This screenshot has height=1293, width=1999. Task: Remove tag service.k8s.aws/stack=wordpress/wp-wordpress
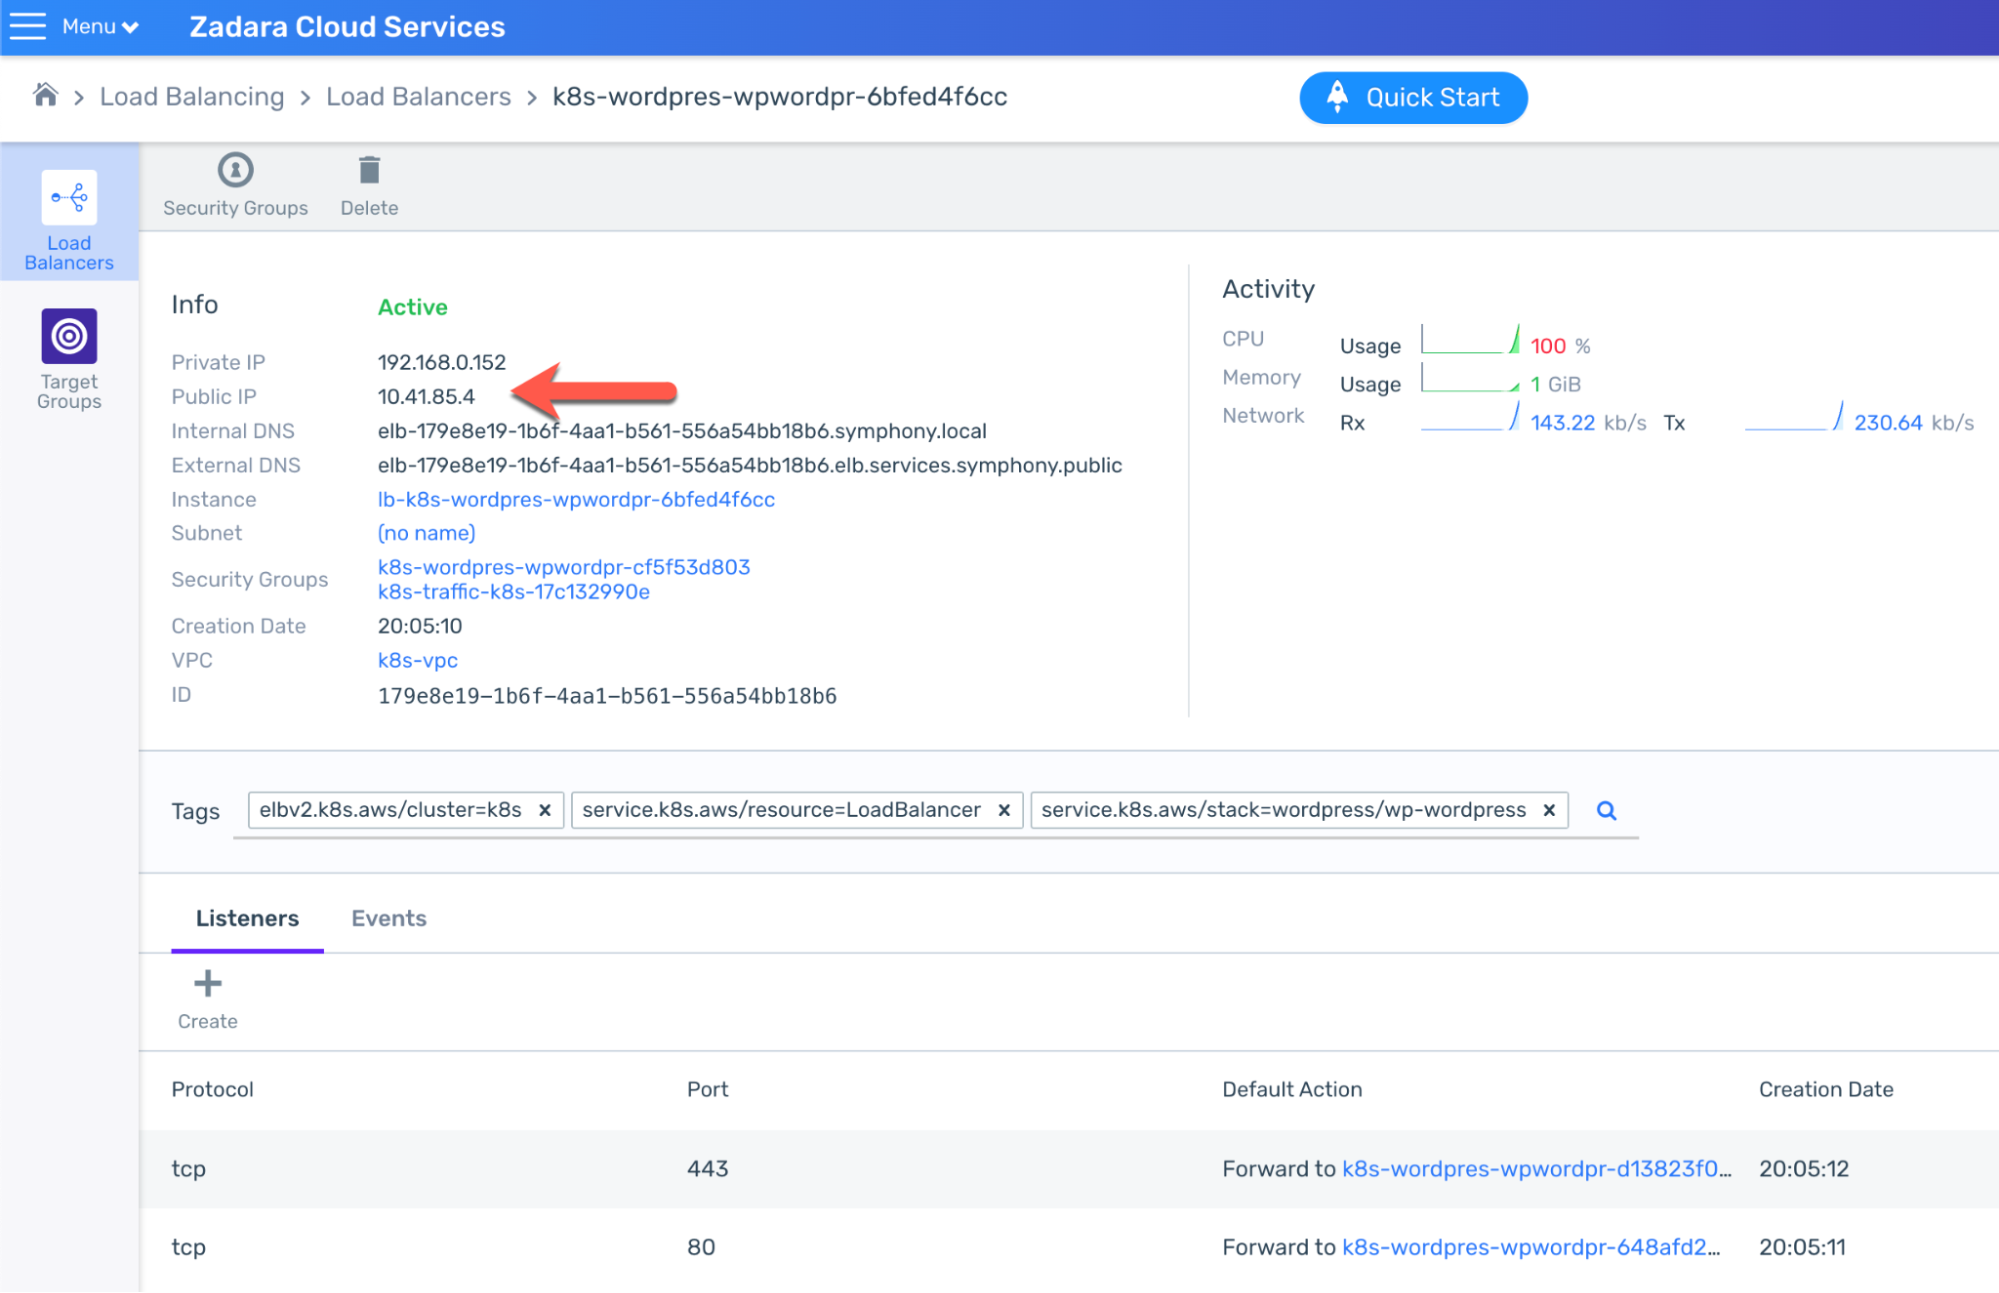1549,810
